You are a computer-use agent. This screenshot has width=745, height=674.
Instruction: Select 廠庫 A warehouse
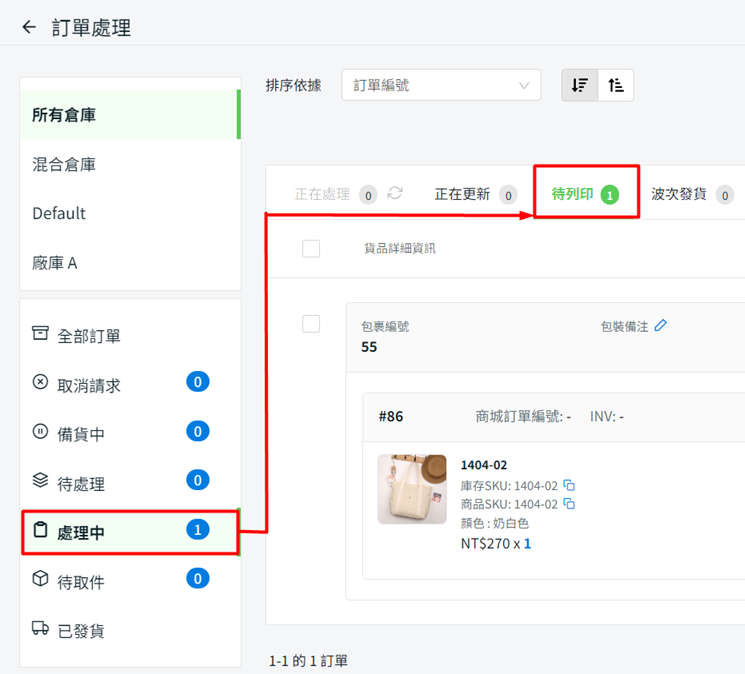(55, 263)
